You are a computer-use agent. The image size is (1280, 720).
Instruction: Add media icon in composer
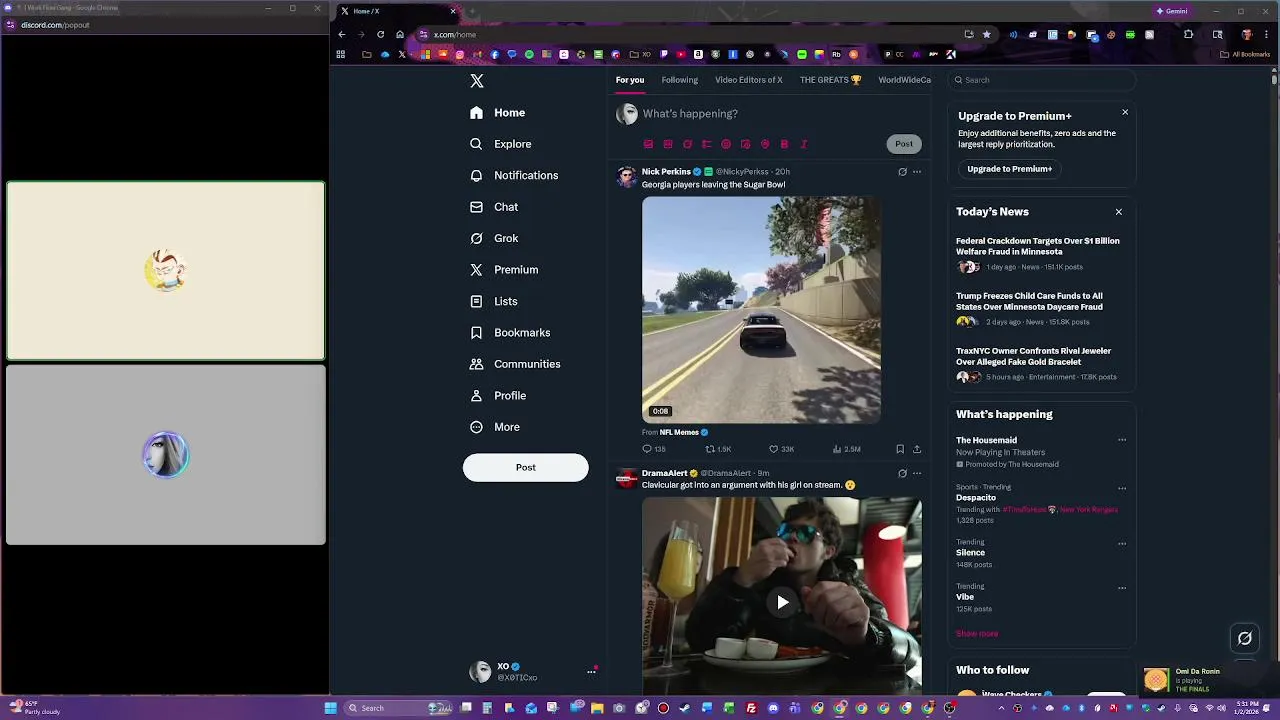pyautogui.click(x=648, y=144)
